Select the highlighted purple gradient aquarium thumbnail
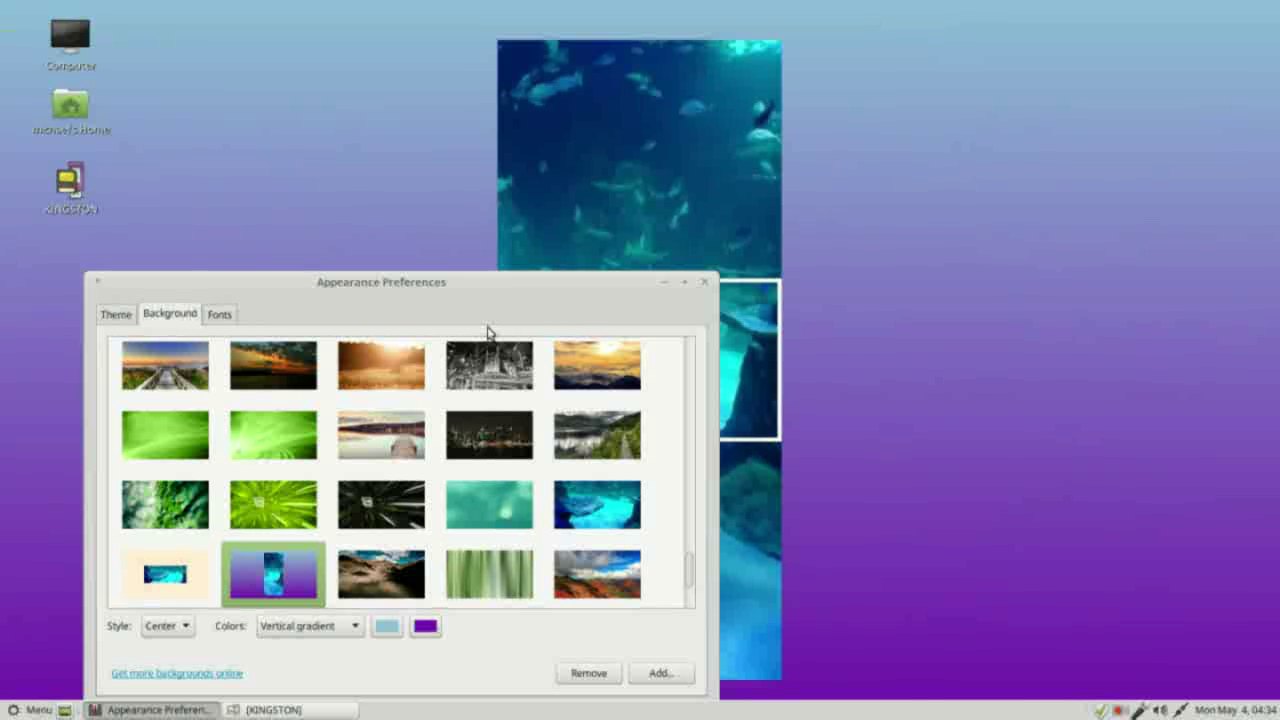Viewport: 1280px width, 720px height. tap(273, 575)
